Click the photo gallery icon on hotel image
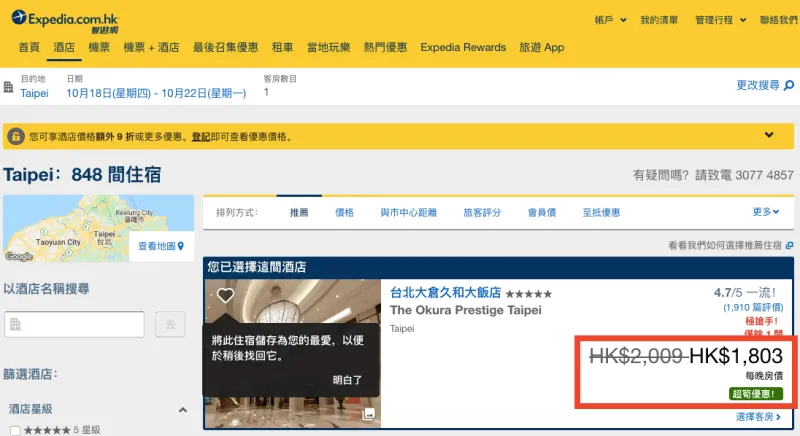The height and width of the screenshot is (436, 800). 368,414
